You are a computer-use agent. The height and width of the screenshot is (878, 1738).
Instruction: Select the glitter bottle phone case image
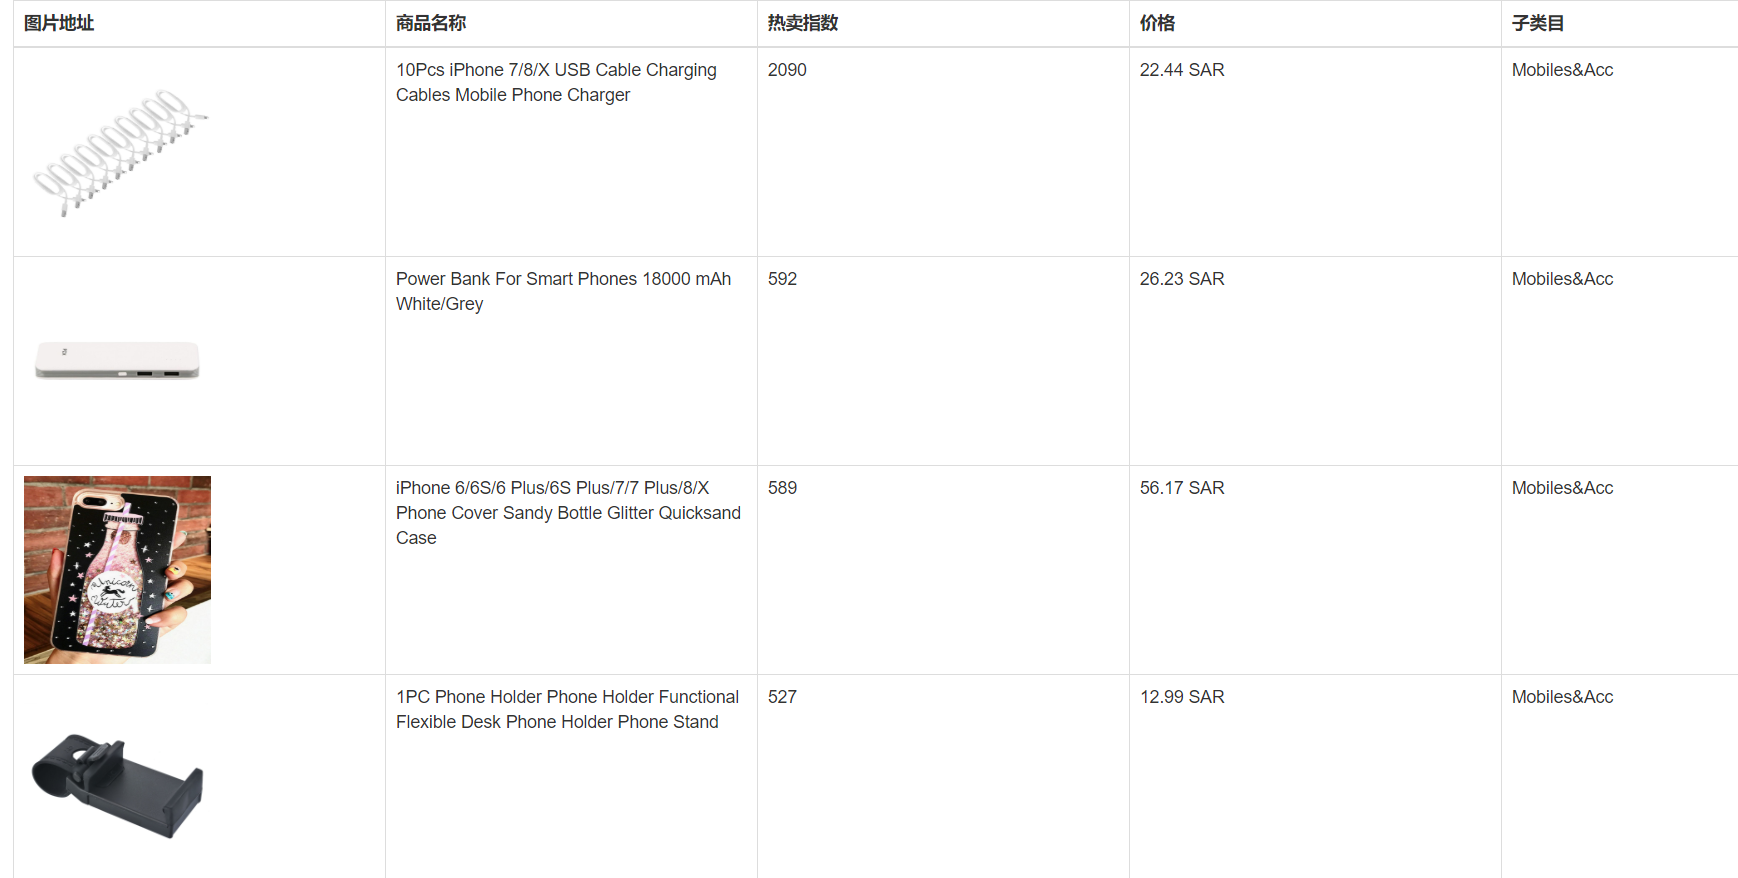(x=118, y=570)
